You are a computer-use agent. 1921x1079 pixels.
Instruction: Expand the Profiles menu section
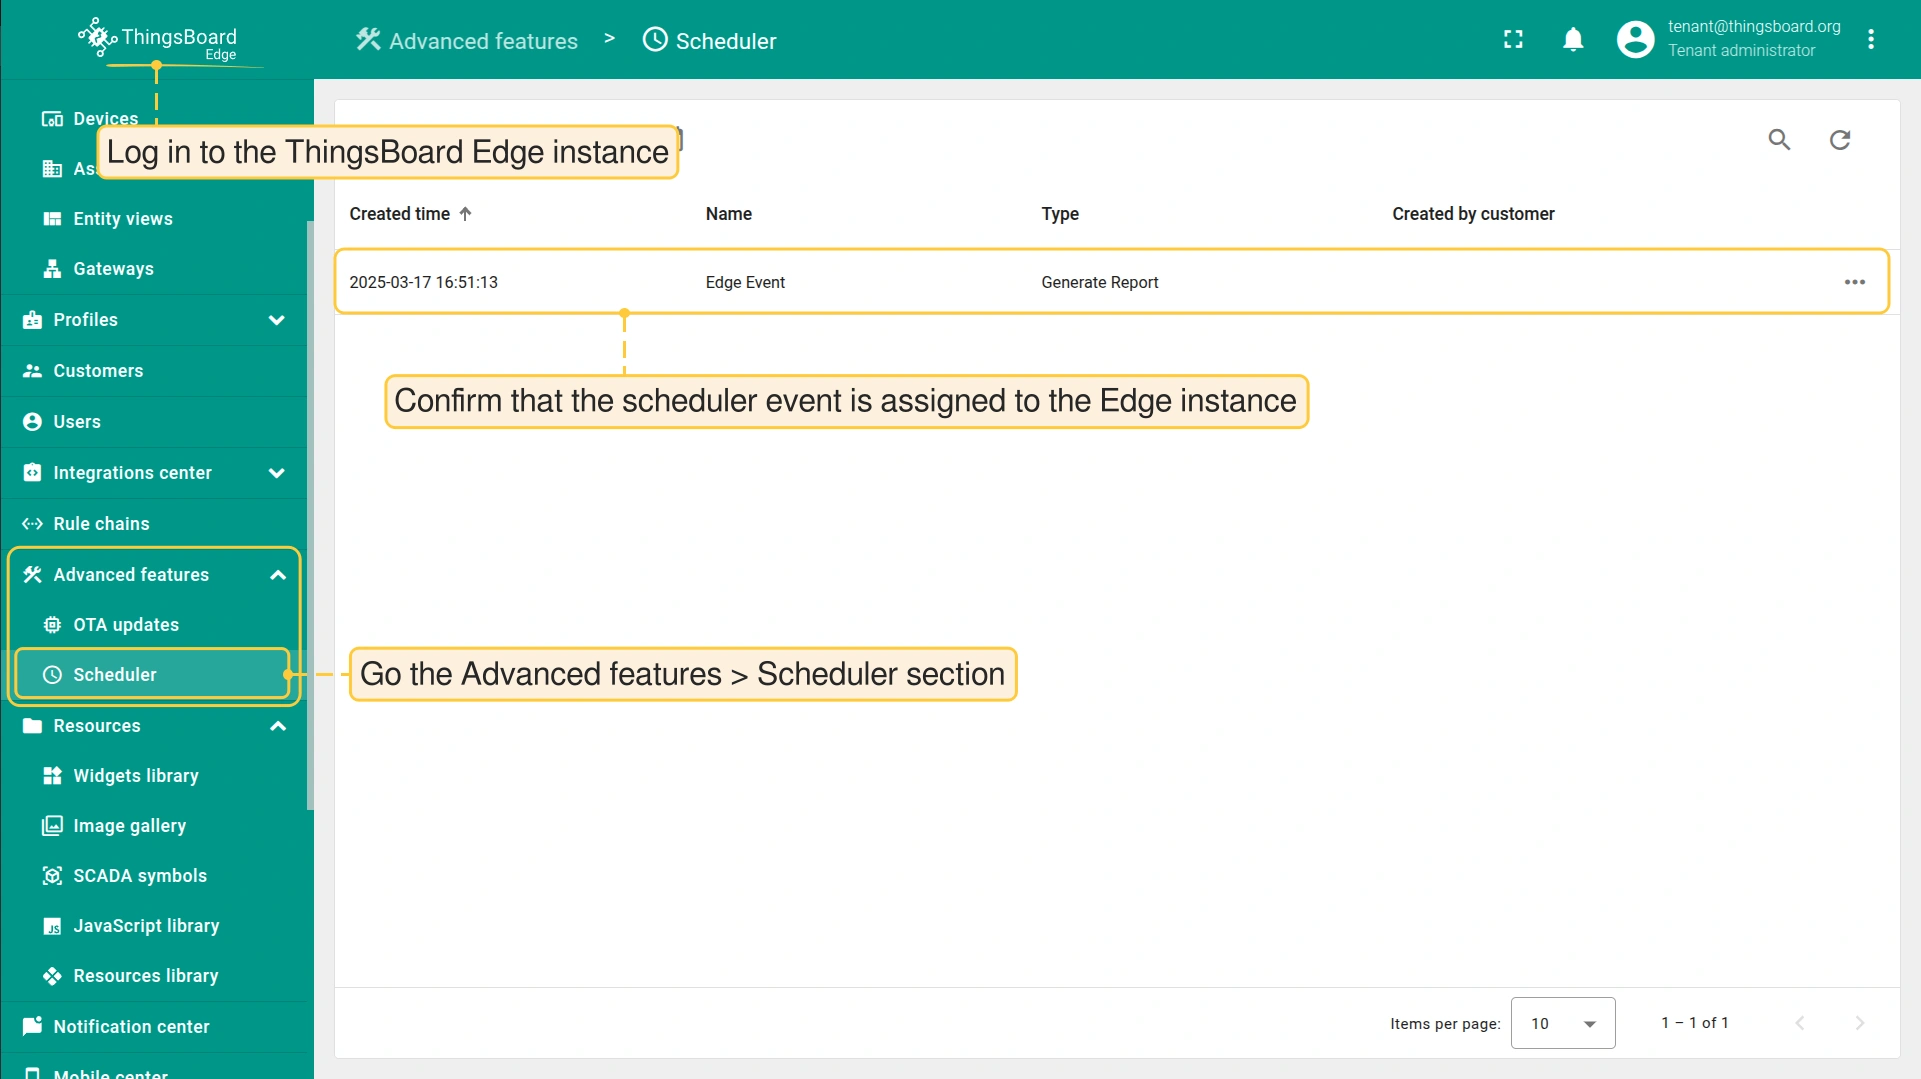277,320
